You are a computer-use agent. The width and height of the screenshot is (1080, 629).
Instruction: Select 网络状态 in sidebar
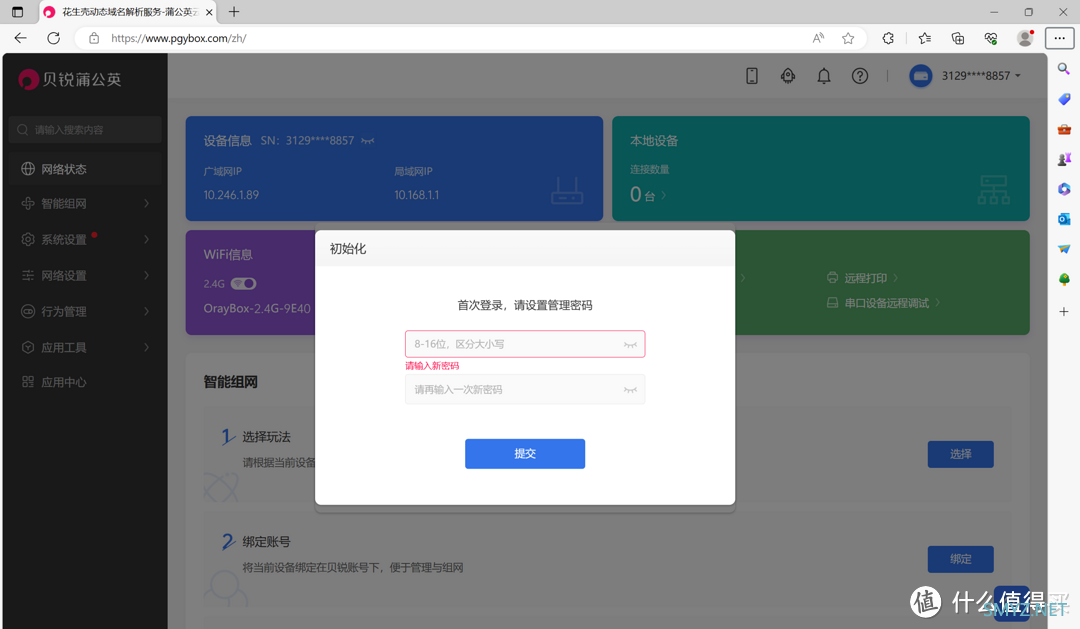coord(85,169)
